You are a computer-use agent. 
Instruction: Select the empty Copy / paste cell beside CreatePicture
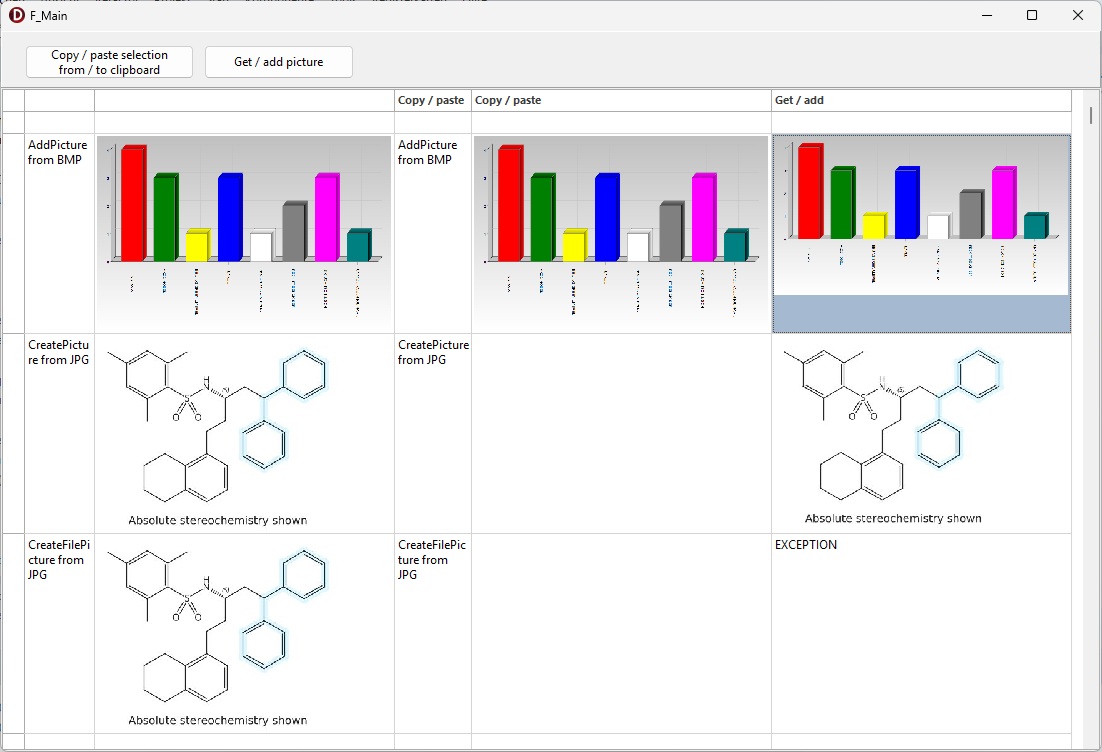pos(620,432)
